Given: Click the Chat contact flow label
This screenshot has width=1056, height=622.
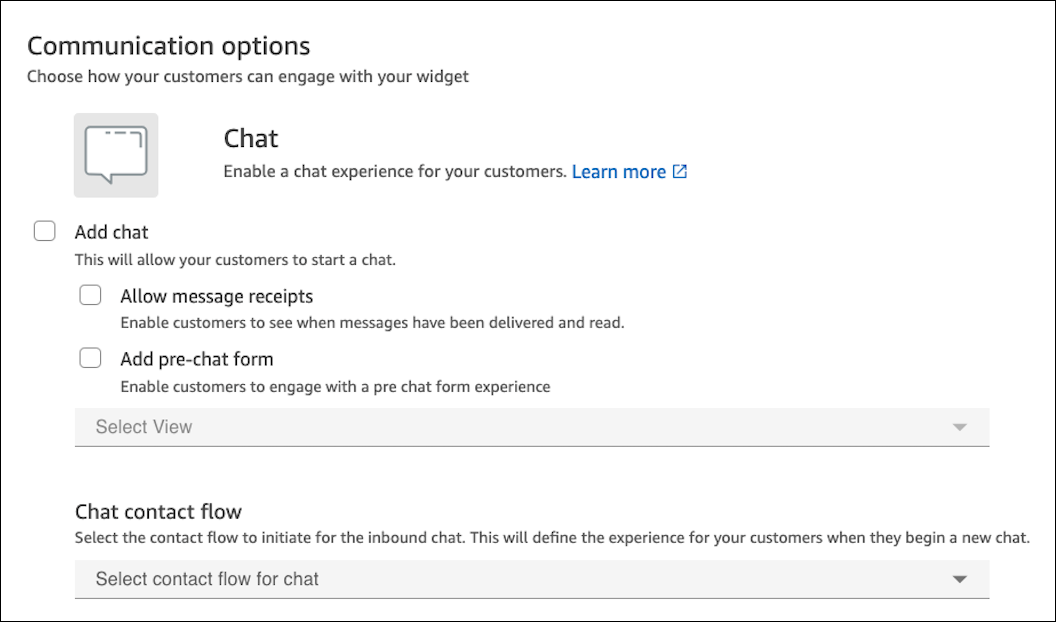Looking at the screenshot, I should 157,511.
